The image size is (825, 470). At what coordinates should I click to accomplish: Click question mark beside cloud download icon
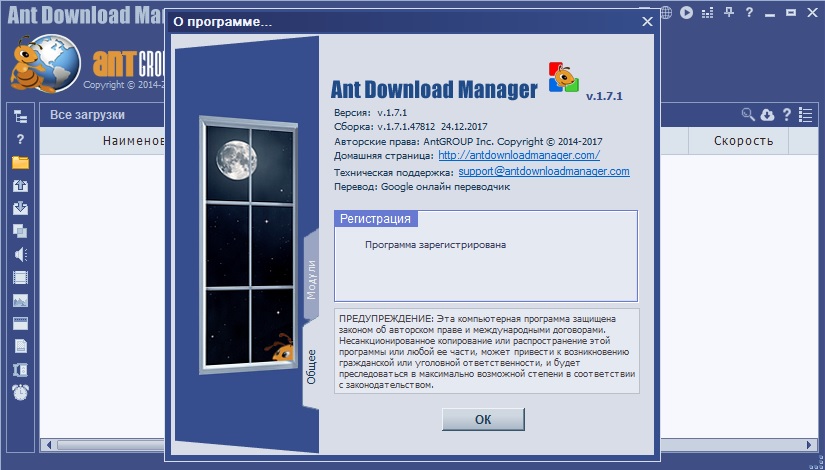tap(787, 115)
